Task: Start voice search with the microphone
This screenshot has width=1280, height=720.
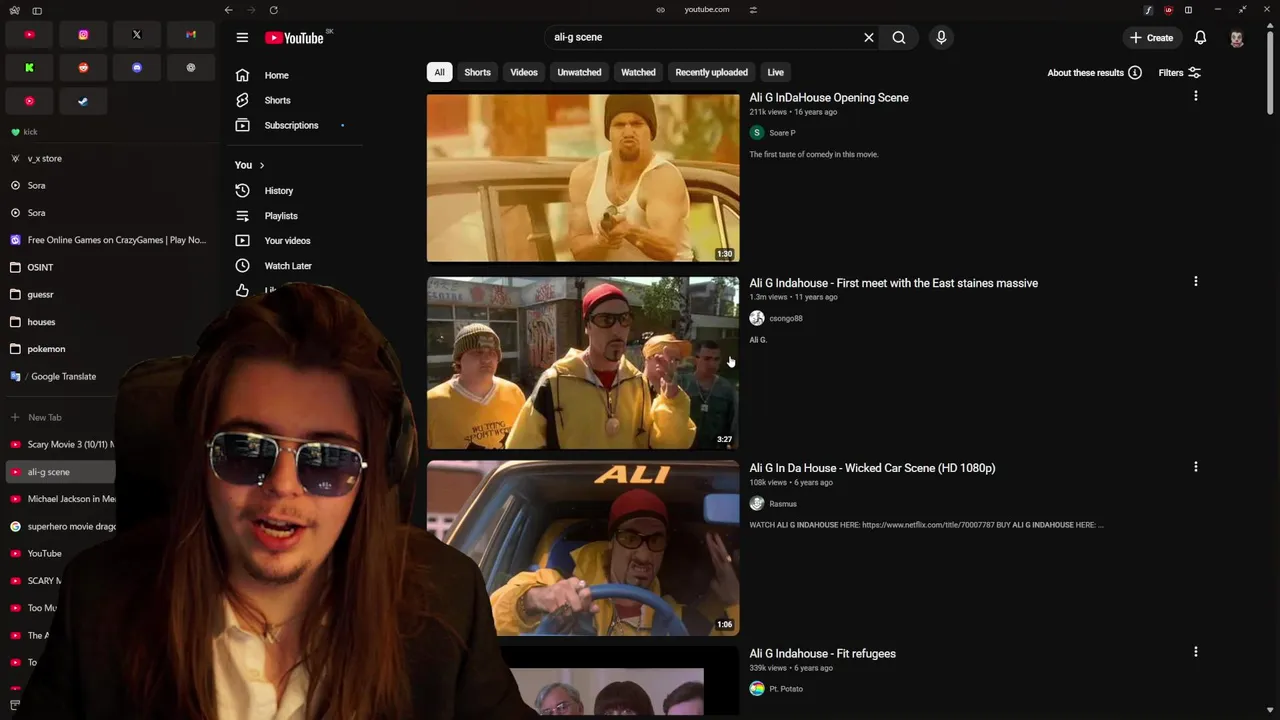Action: 941,37
